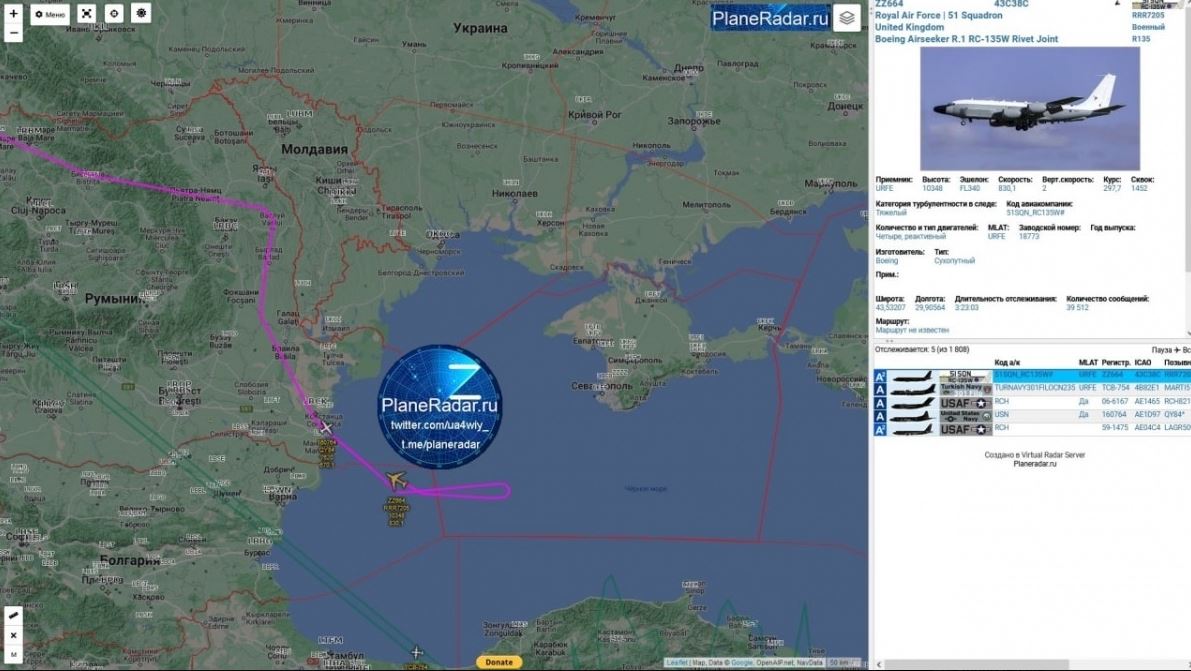Select the row with registration 59-1475
The height and width of the screenshot is (671, 1191).
[x=1032, y=429]
